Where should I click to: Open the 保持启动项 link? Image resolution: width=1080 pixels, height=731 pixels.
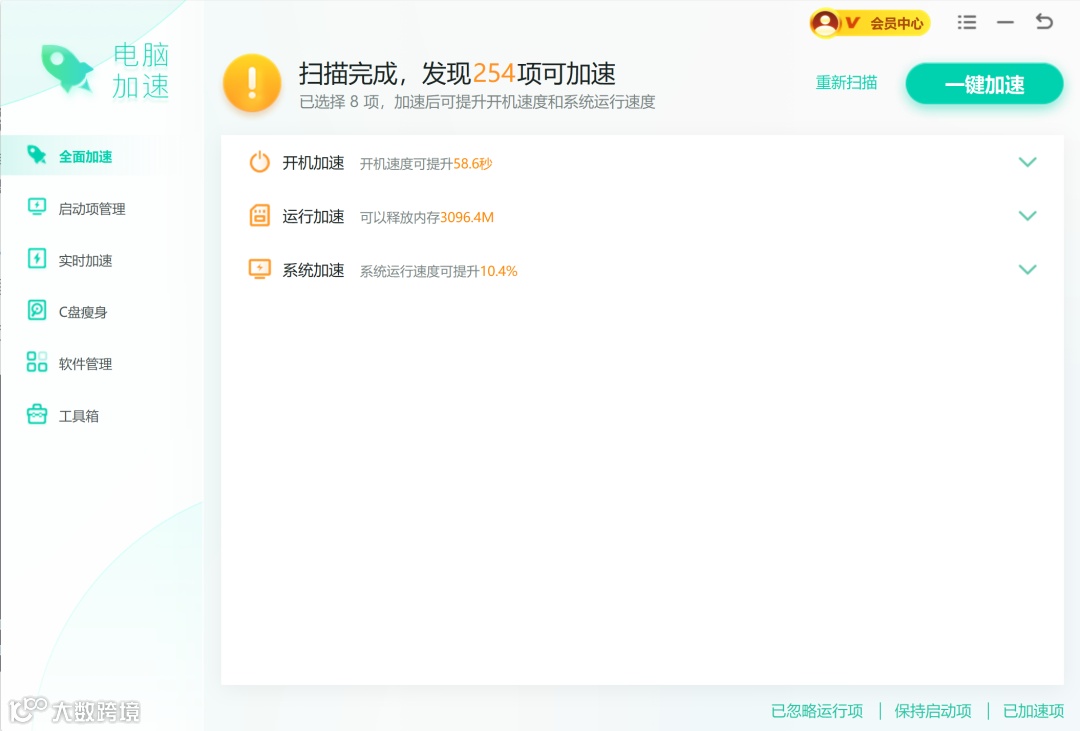pyautogui.click(x=933, y=710)
